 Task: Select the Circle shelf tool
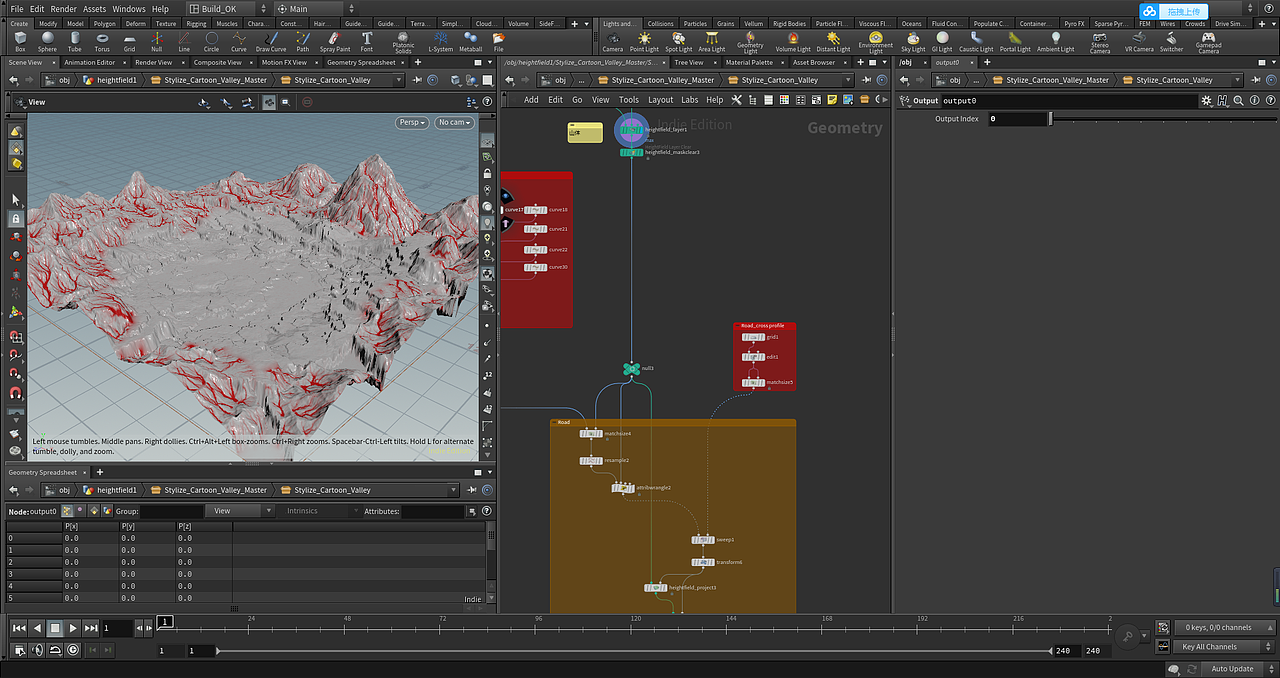pos(211,41)
